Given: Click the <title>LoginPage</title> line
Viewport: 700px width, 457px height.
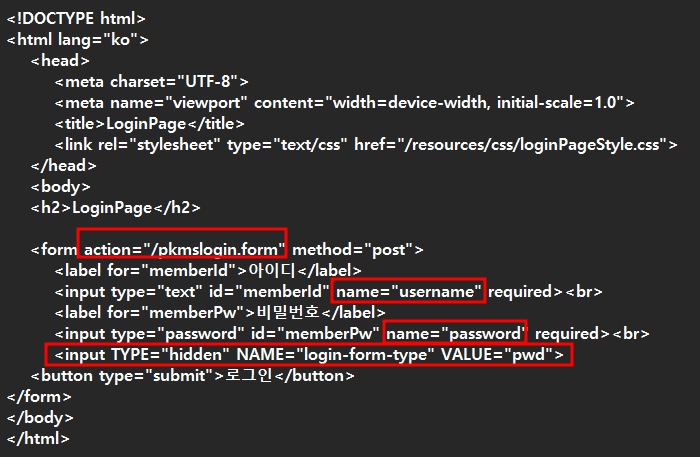Looking at the screenshot, I should pyautogui.click(x=150, y=124).
